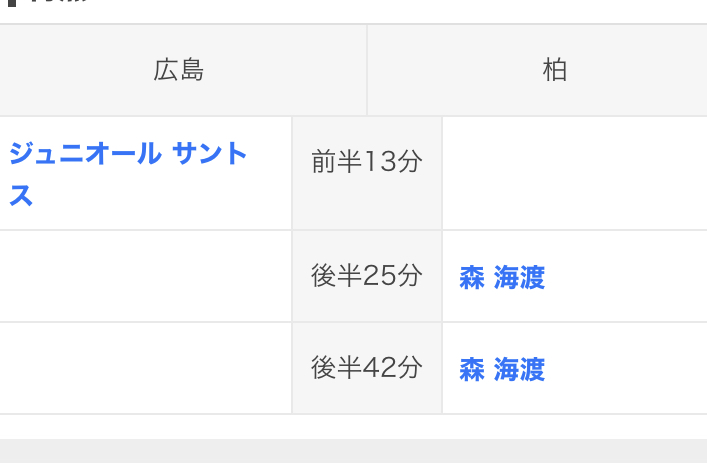Click 森 in the 後半42分 scorer link
Screen dimensions: 707x473
point(472,369)
